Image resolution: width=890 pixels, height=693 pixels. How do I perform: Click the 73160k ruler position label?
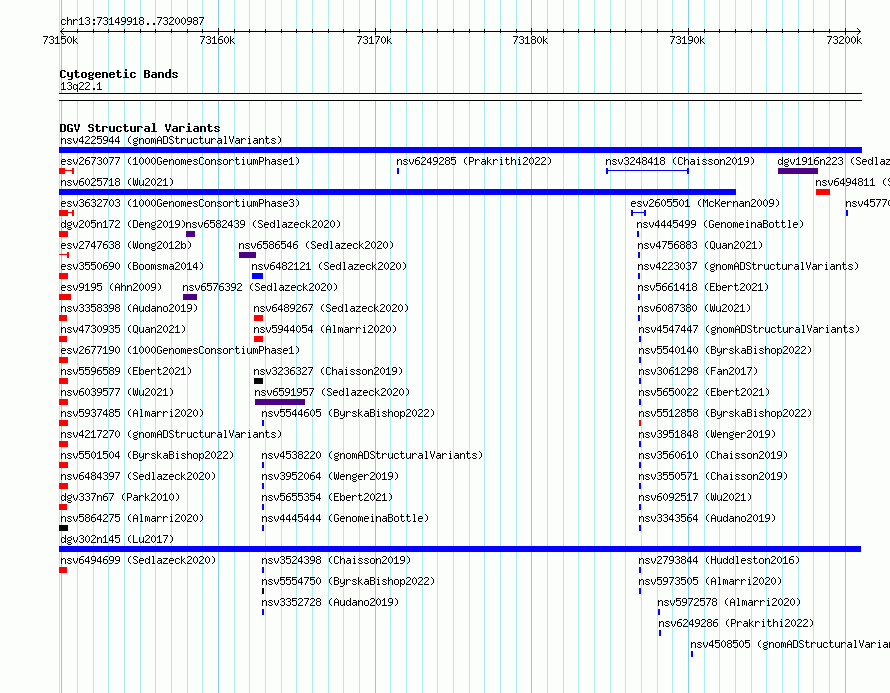point(217,40)
